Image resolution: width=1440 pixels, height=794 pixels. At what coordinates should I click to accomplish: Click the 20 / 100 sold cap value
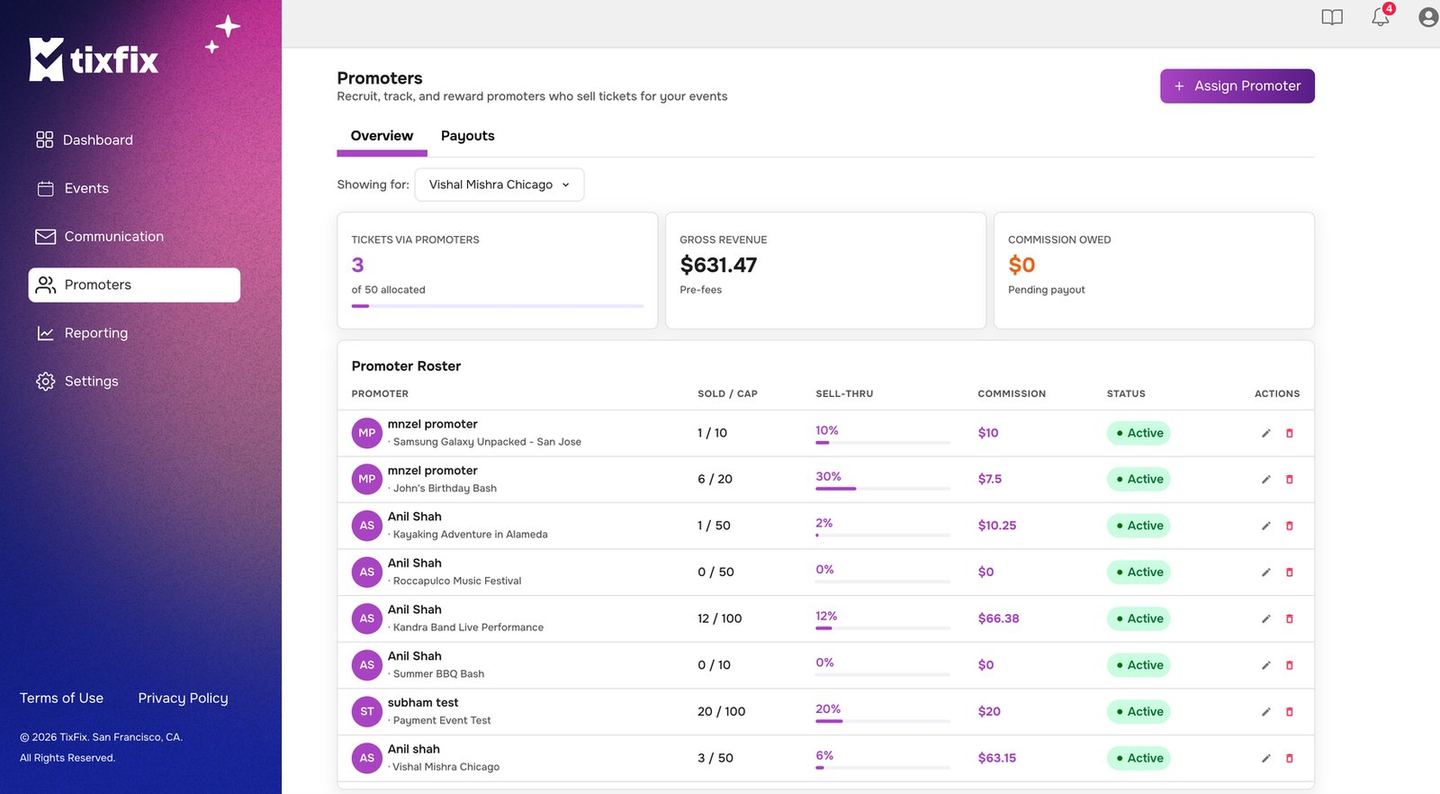coord(722,712)
